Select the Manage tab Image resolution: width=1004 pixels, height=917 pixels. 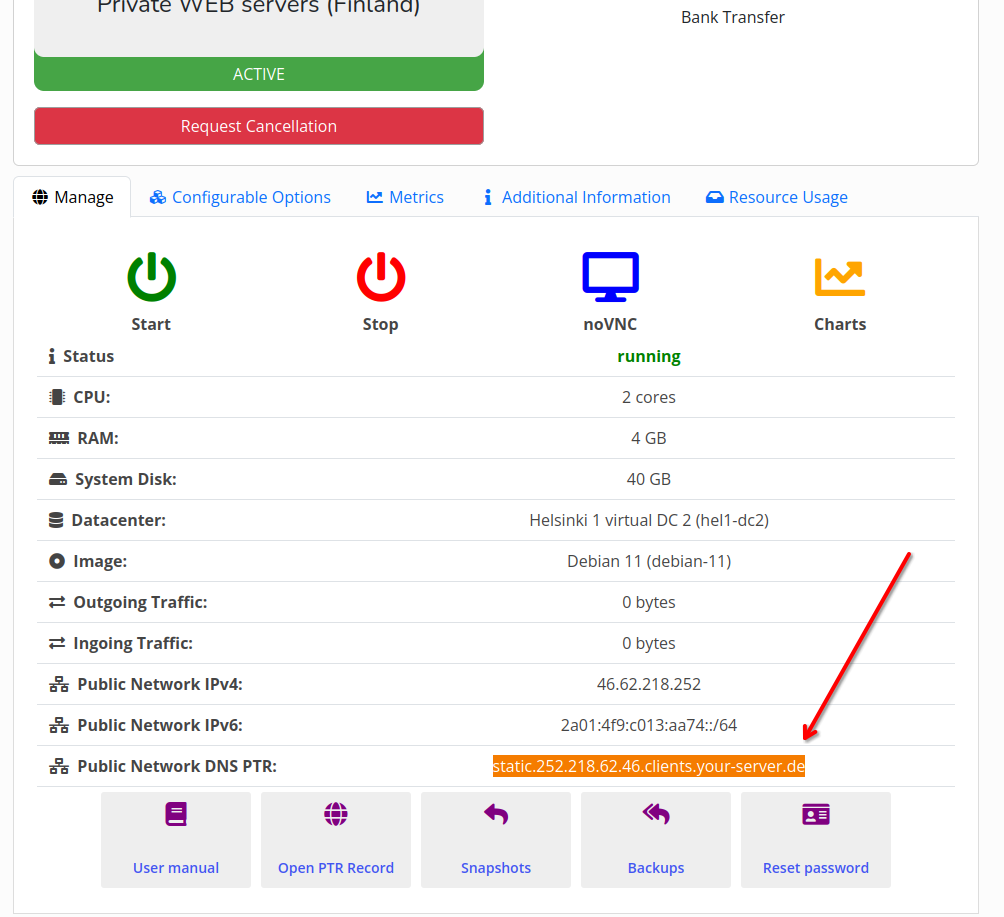73,197
